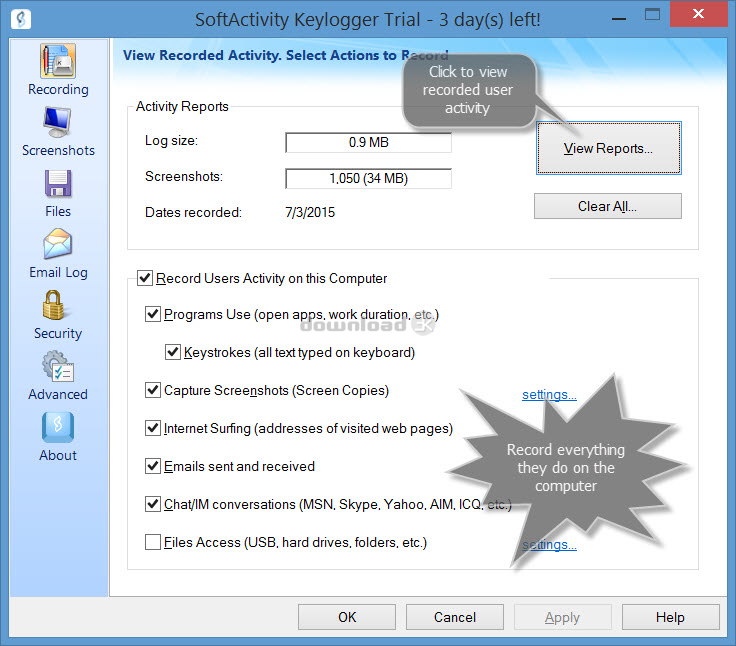Toggle Record Users Activity on this Computer
The width and height of the screenshot is (736, 646).
click(x=145, y=279)
